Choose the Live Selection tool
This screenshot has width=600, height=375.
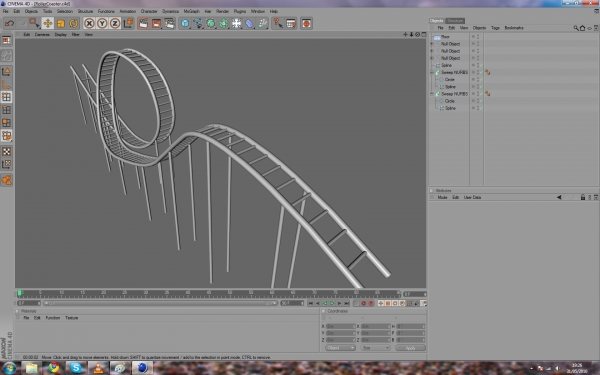point(34,23)
